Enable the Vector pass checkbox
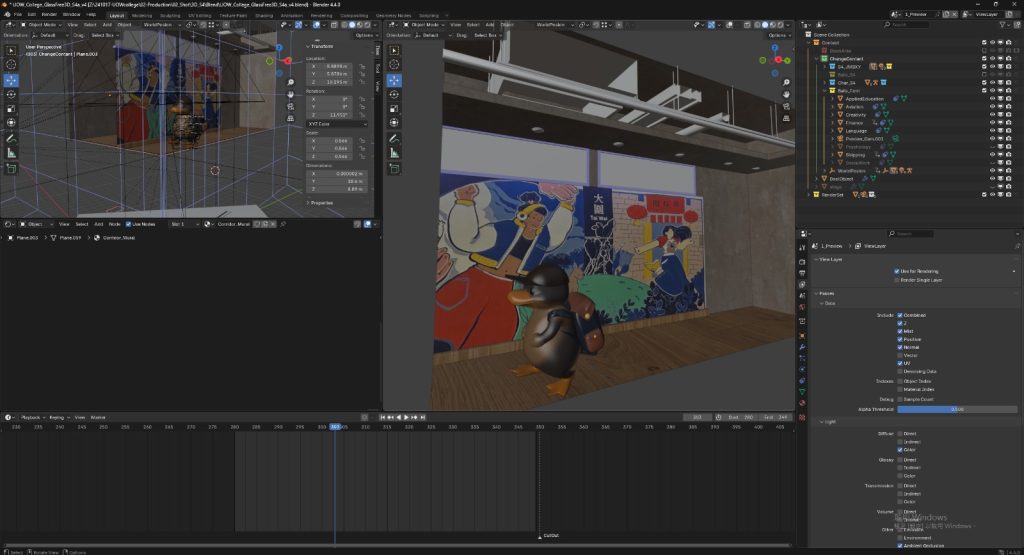The width and height of the screenshot is (1024, 555). coord(900,355)
